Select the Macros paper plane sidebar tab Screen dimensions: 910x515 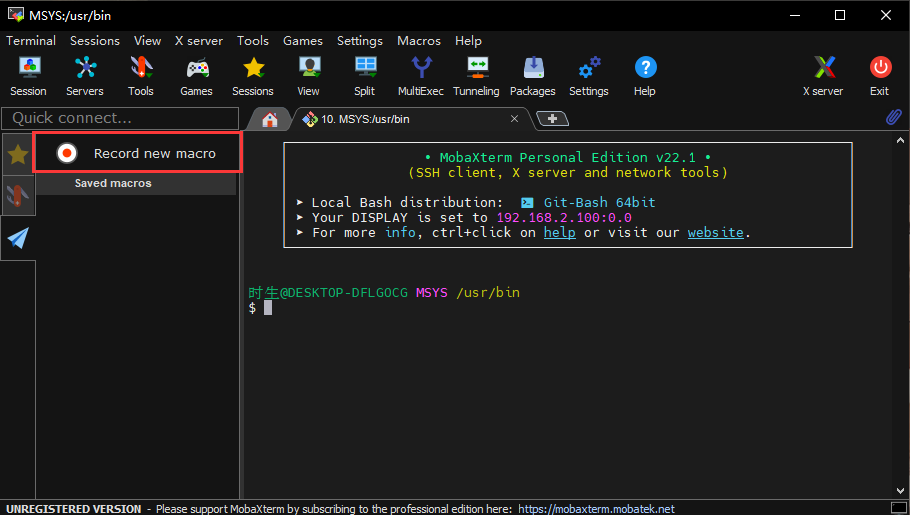(x=18, y=238)
